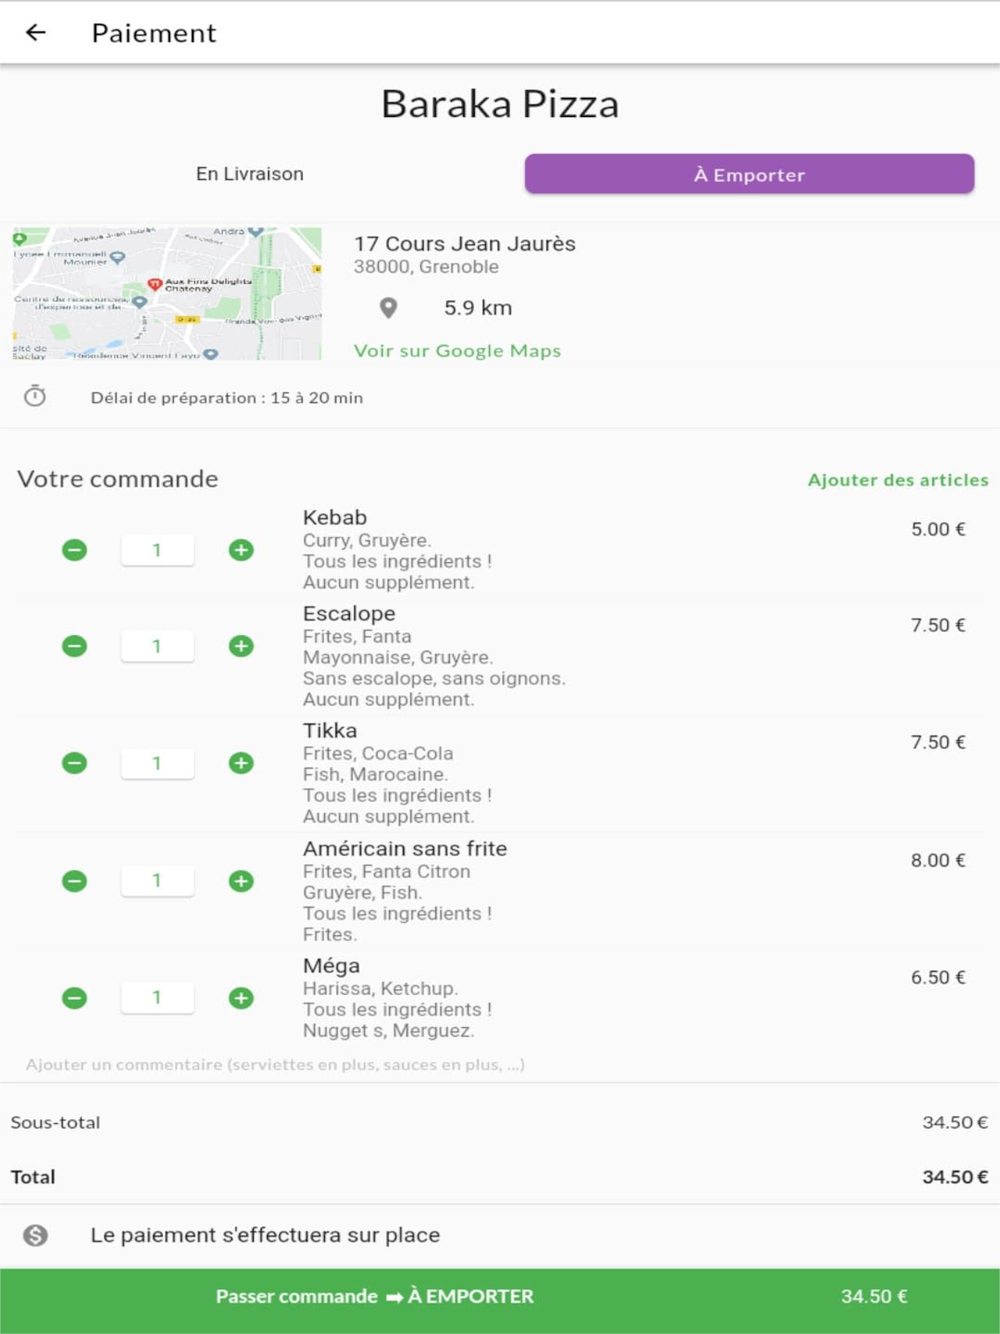Image resolution: width=1000 pixels, height=1334 pixels.
Task: Go back using the arrow icon
Action: (x=36, y=33)
